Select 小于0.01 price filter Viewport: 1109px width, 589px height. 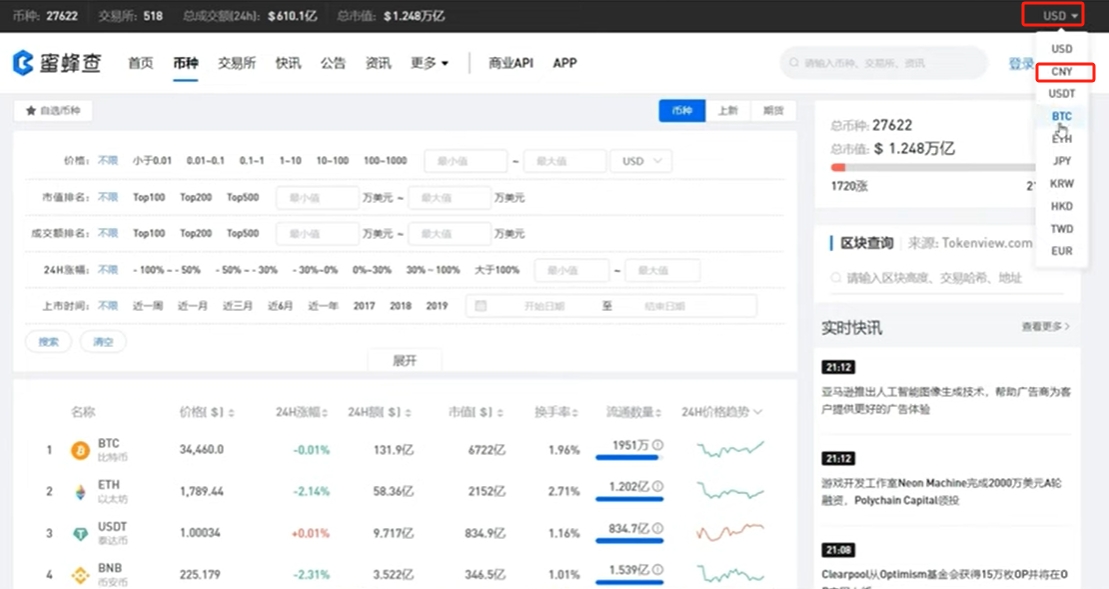point(152,161)
